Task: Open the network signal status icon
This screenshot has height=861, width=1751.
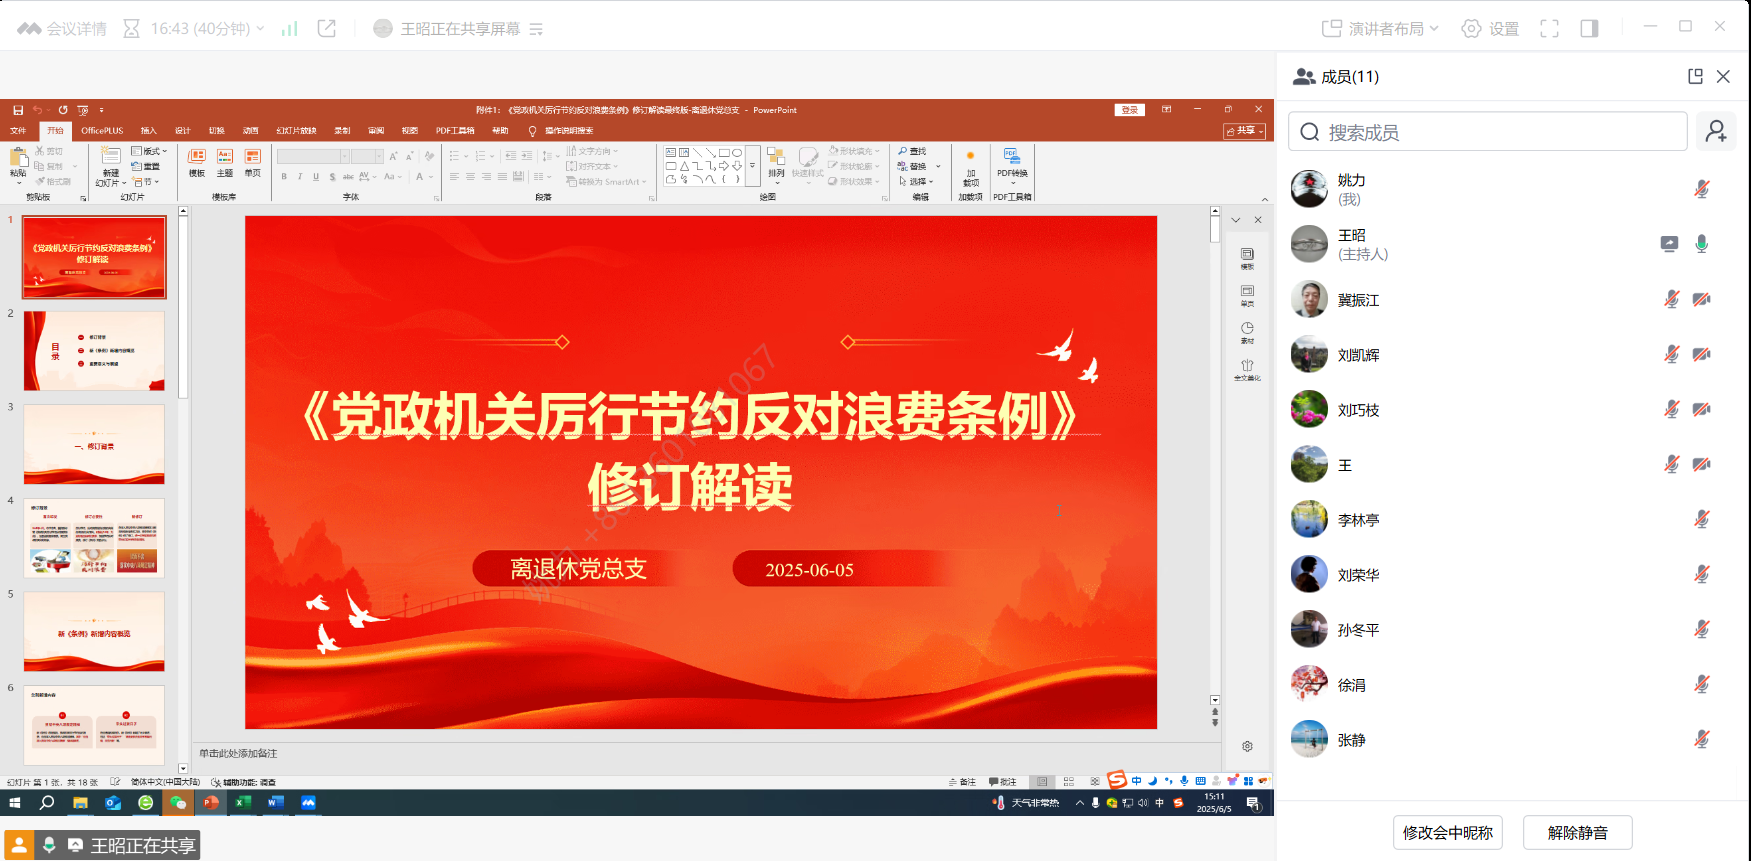Action: 289,29
